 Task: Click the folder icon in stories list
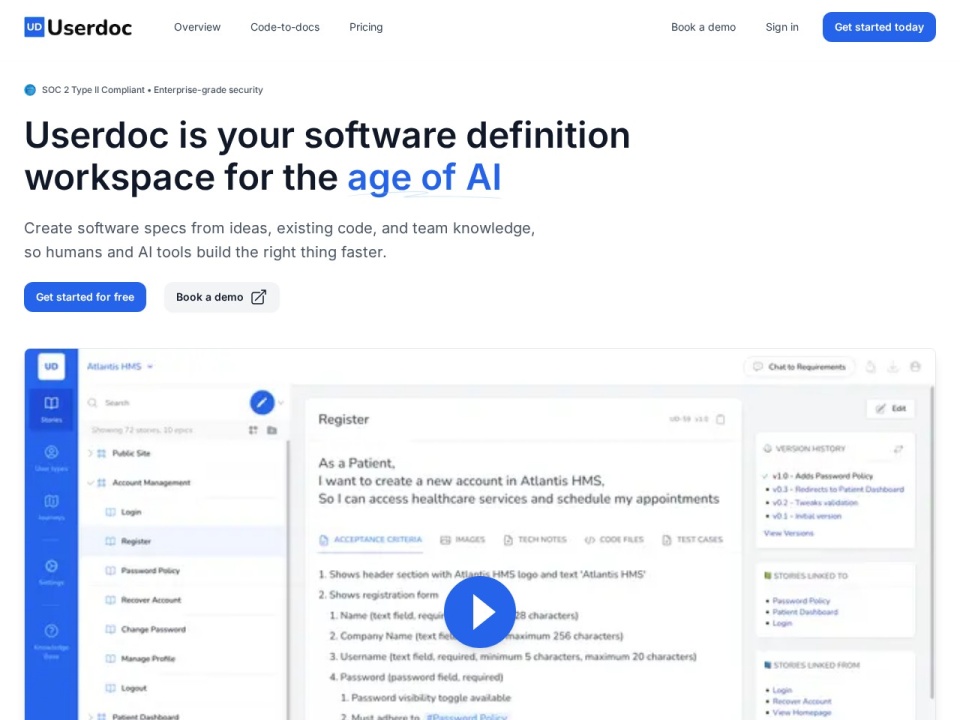tap(272, 430)
